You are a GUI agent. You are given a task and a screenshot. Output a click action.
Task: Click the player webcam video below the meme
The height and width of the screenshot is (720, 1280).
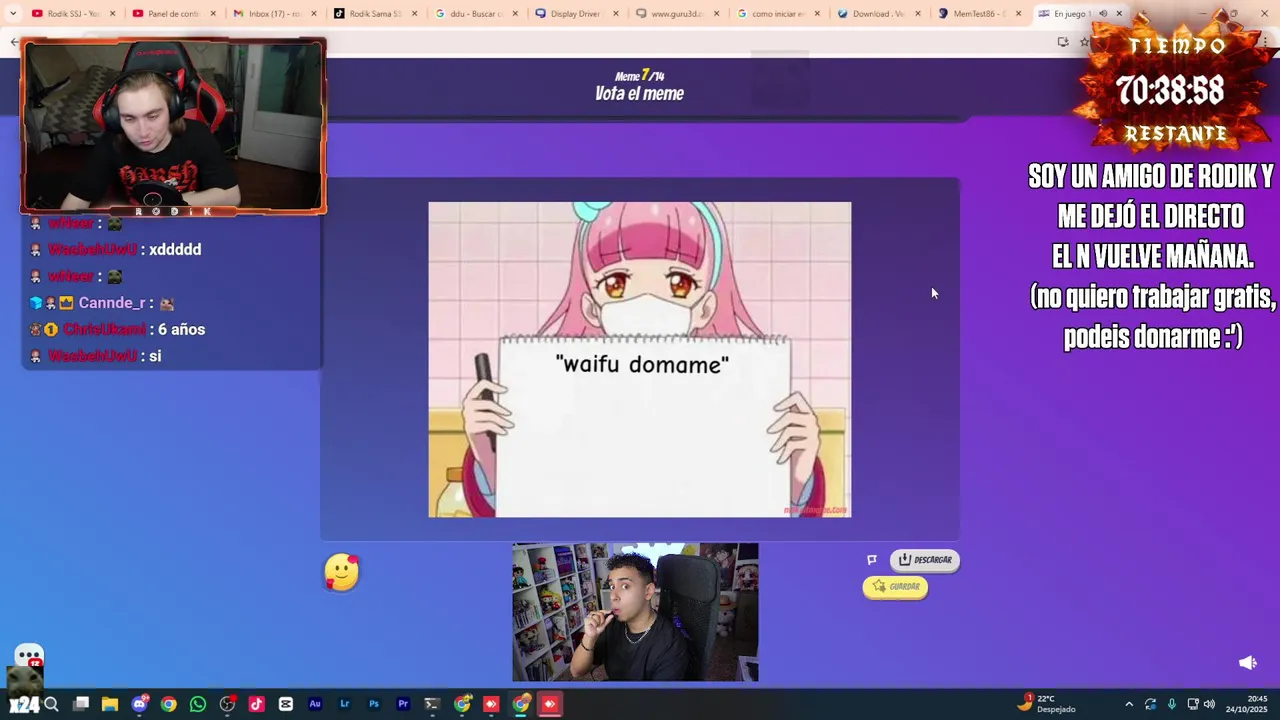click(635, 612)
